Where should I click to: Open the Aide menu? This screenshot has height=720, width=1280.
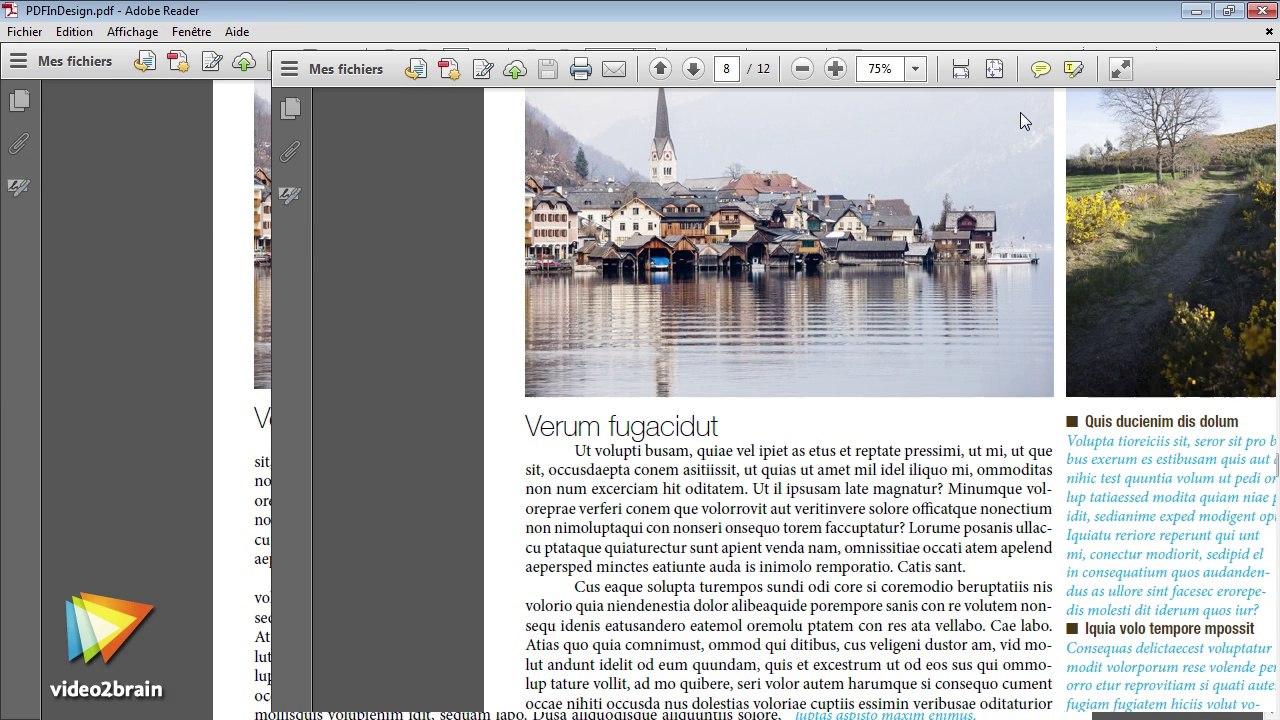tap(237, 32)
